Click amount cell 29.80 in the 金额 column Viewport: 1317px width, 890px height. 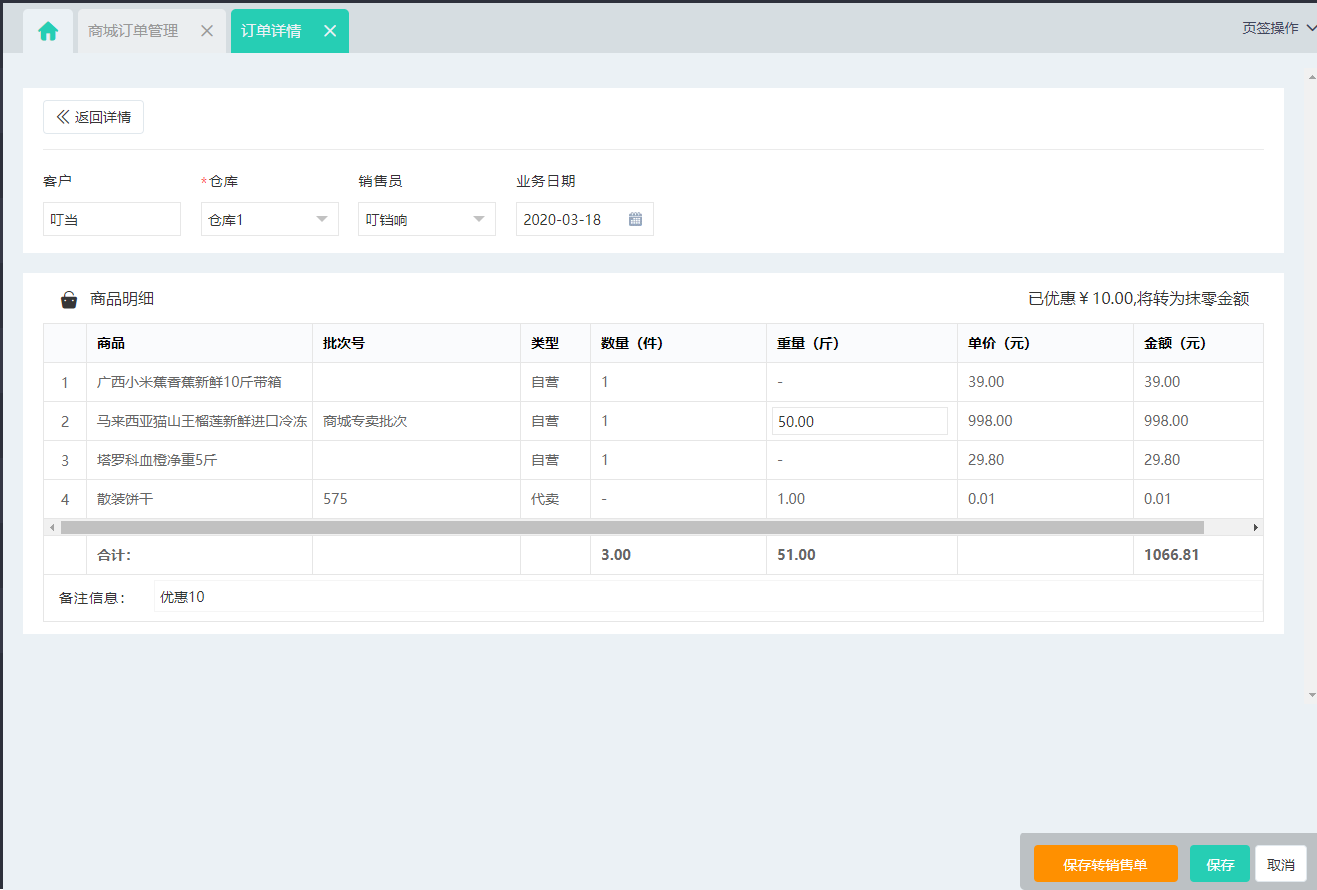pos(1198,460)
